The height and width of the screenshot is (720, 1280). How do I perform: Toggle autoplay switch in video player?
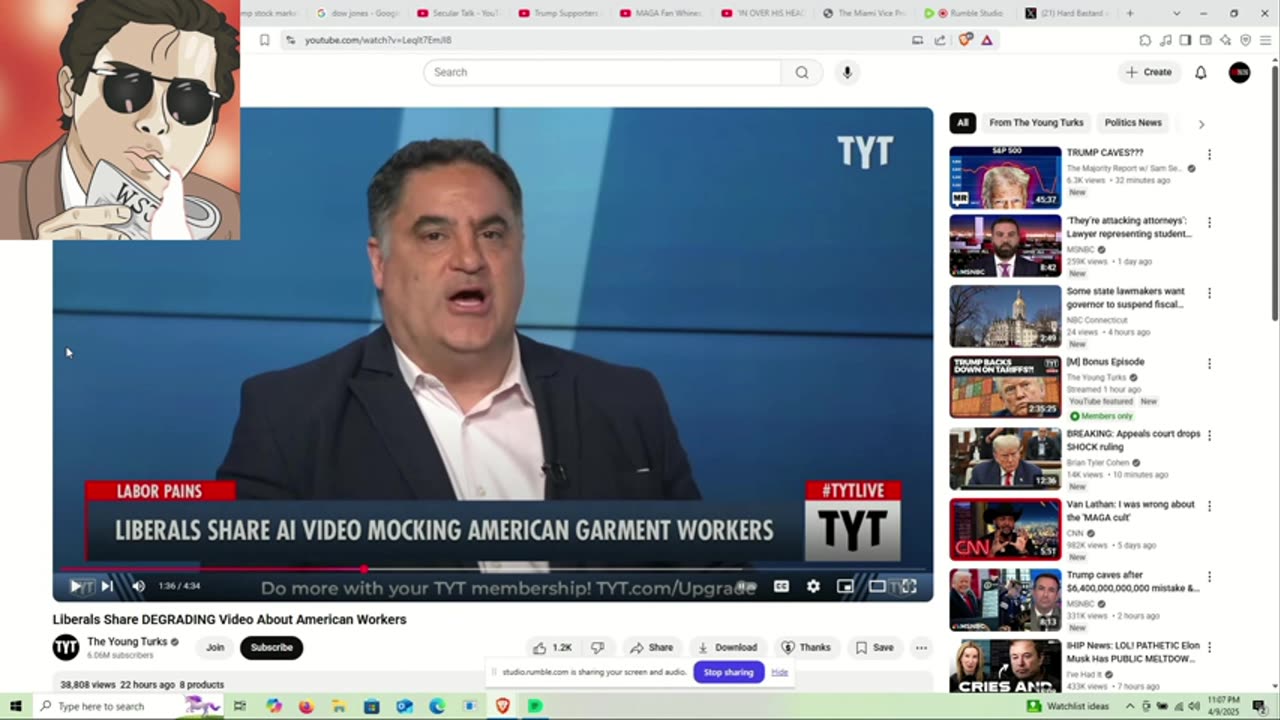pyautogui.click(x=746, y=586)
